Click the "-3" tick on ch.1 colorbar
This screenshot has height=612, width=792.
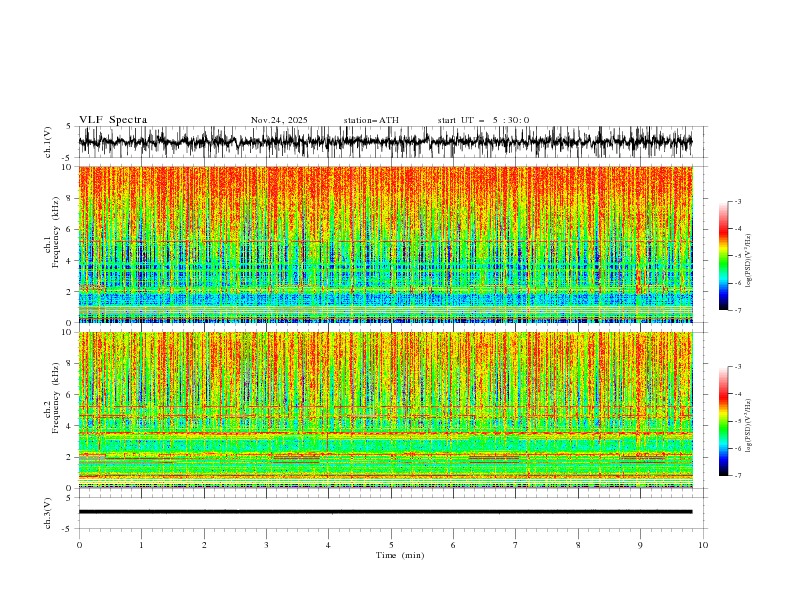coord(737,201)
